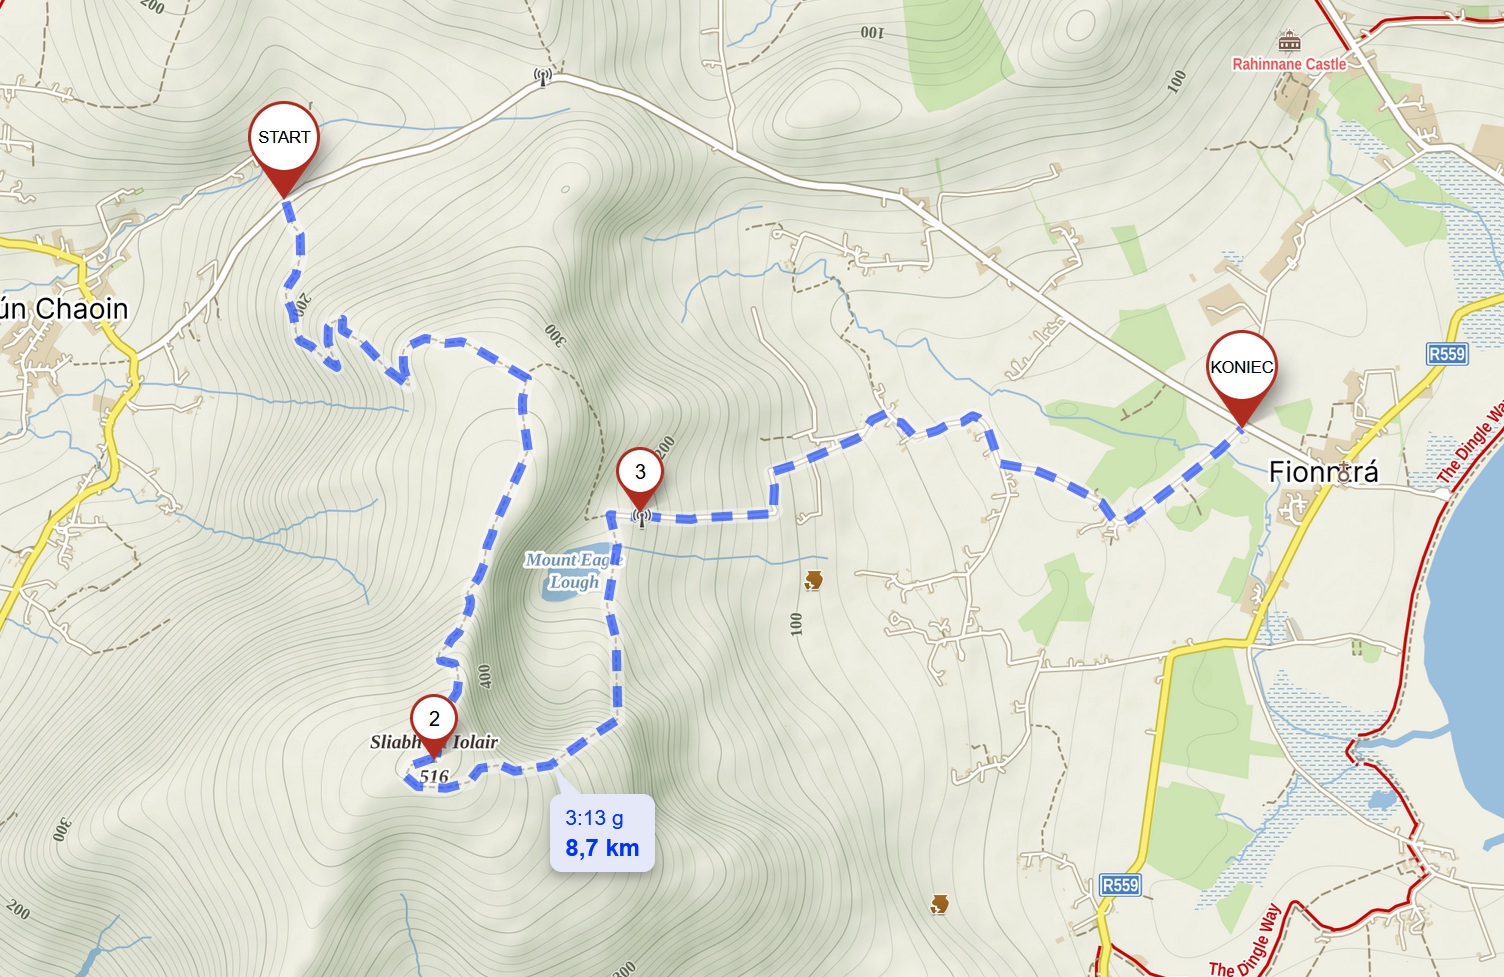The image size is (1504, 977).
Task: Open the 8,7 km route summary tooltip
Action: point(602,833)
